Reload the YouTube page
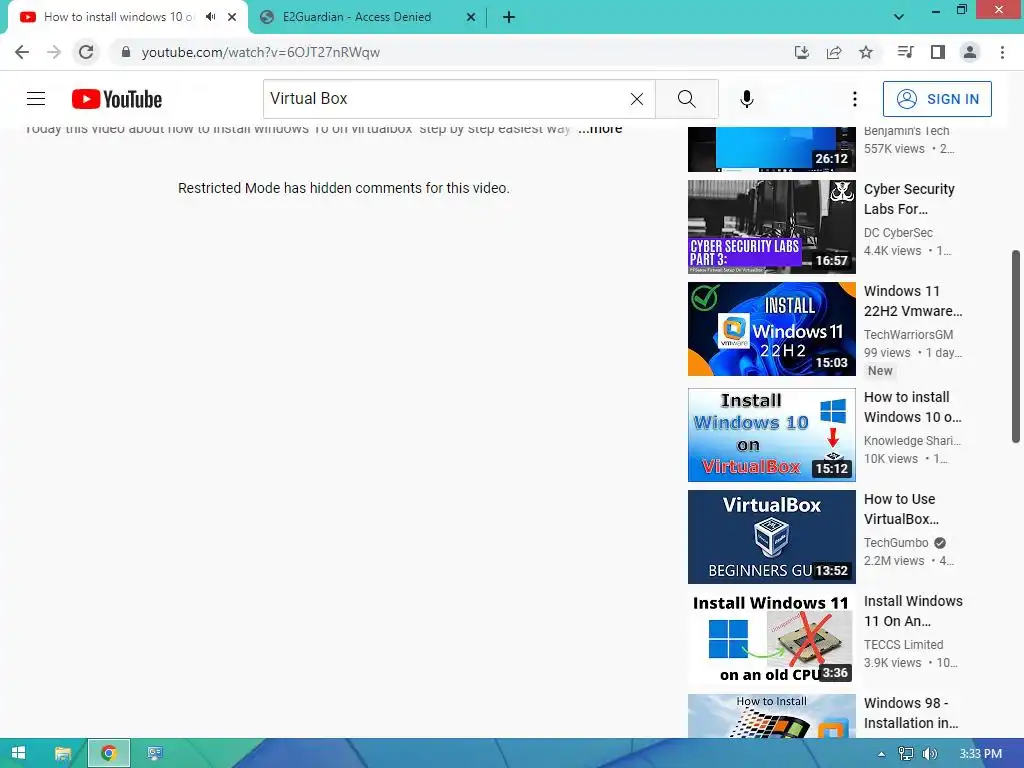 [x=86, y=52]
